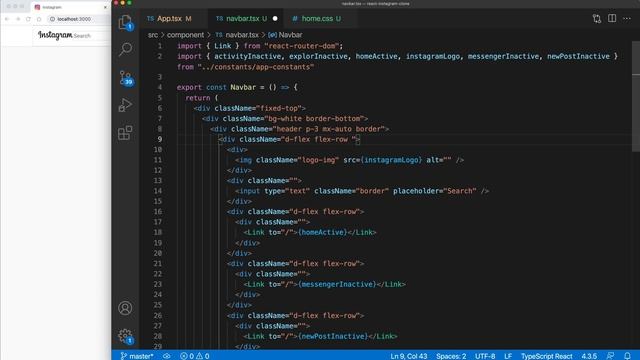Click line number 9 in gutter
Viewport: 640px width, 360px height.
160,139
